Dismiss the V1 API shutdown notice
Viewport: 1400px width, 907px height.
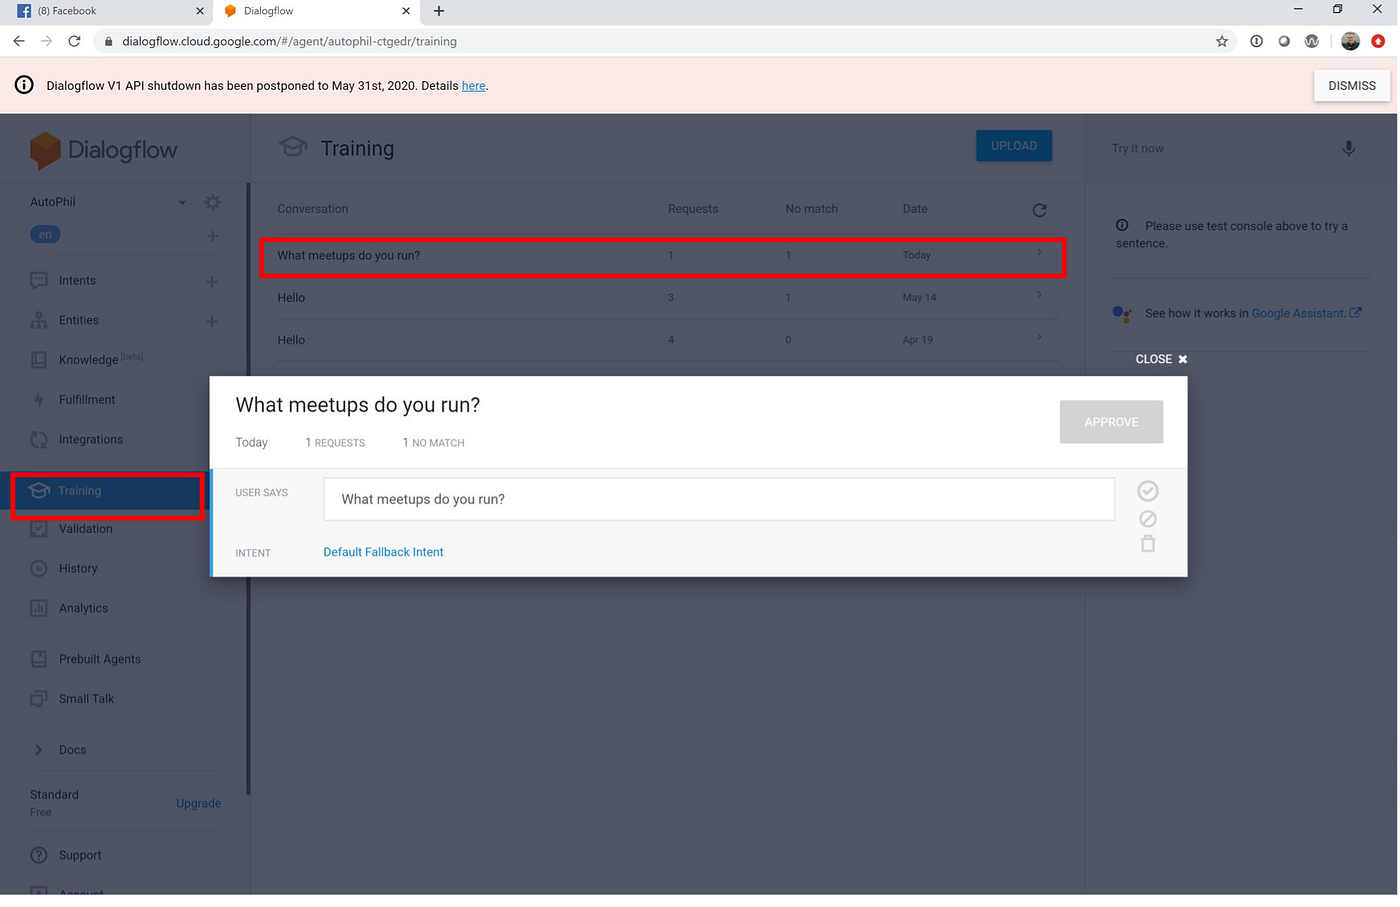click(1351, 85)
